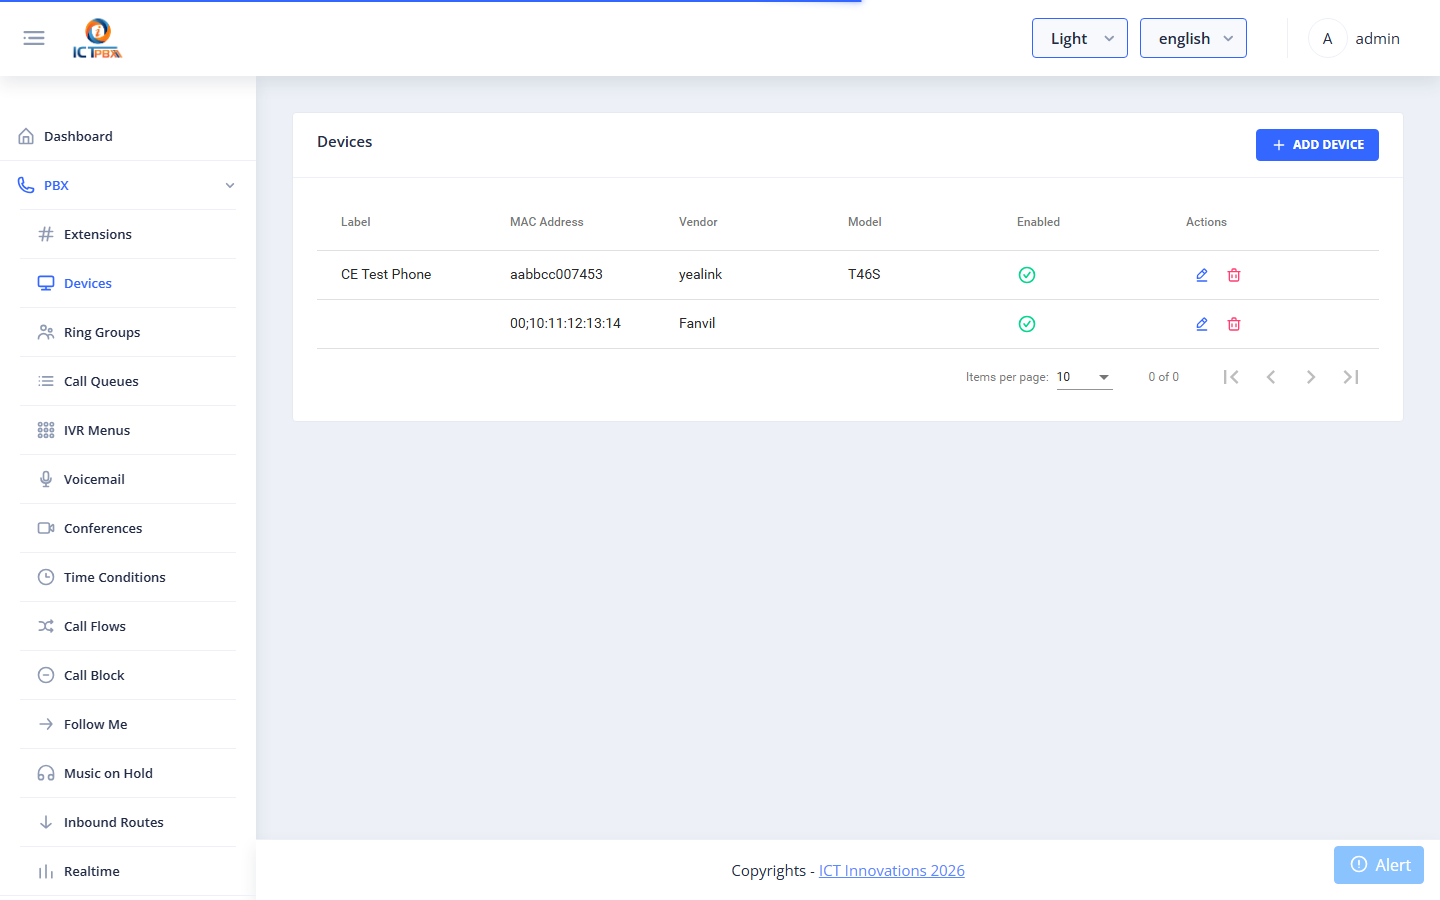Click the Alert button

pos(1379,865)
